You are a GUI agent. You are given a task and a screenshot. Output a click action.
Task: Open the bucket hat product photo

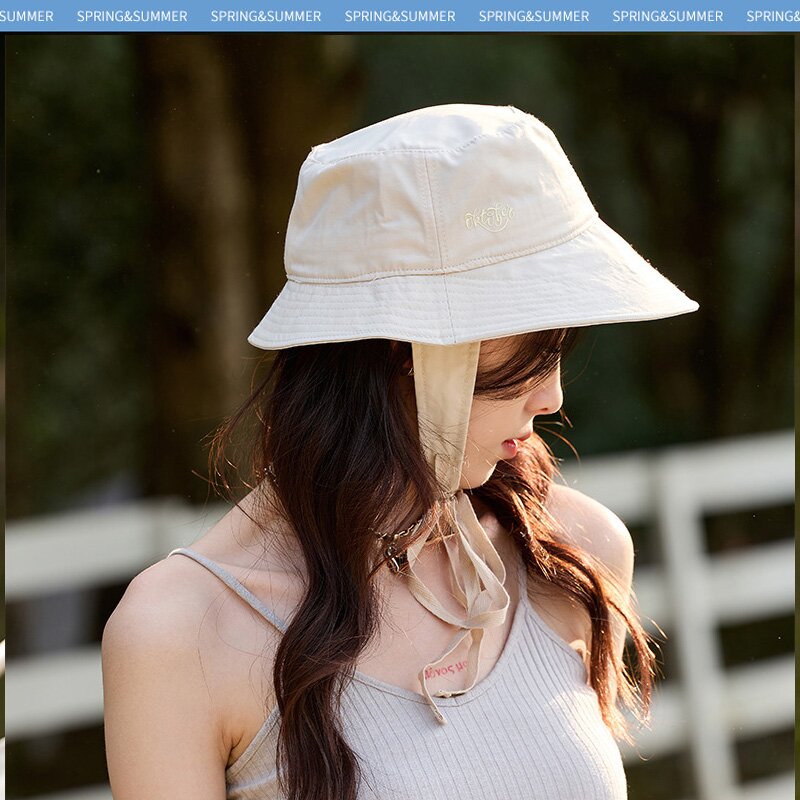click(x=400, y=416)
